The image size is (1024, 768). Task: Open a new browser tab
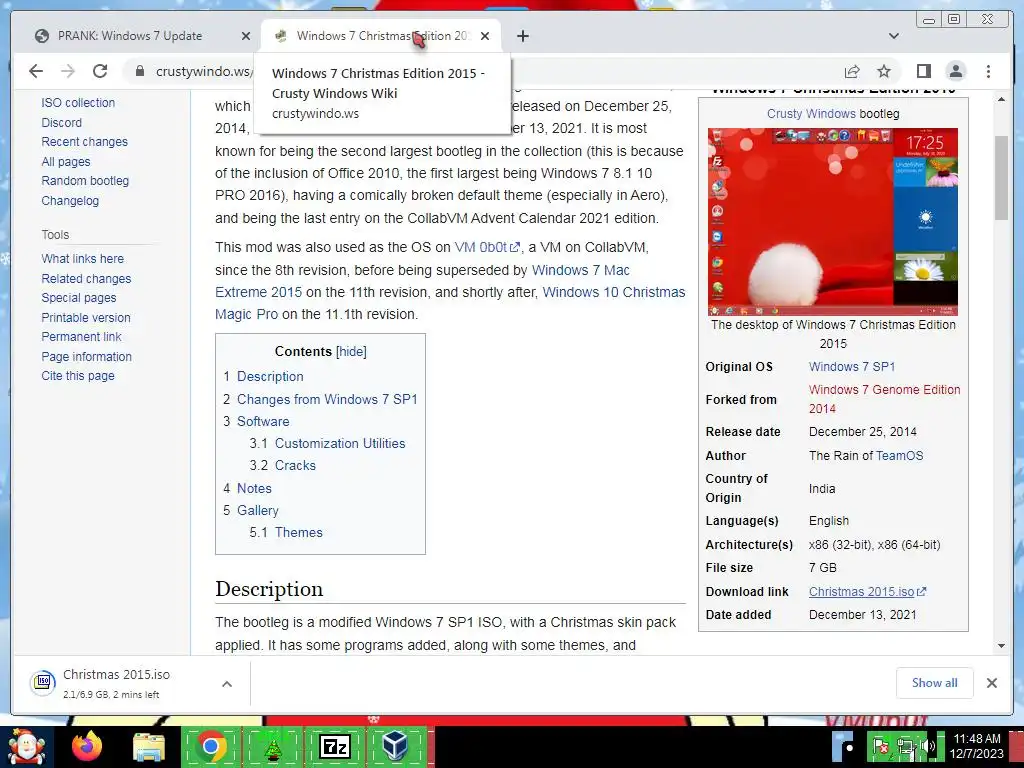pyautogui.click(x=522, y=36)
